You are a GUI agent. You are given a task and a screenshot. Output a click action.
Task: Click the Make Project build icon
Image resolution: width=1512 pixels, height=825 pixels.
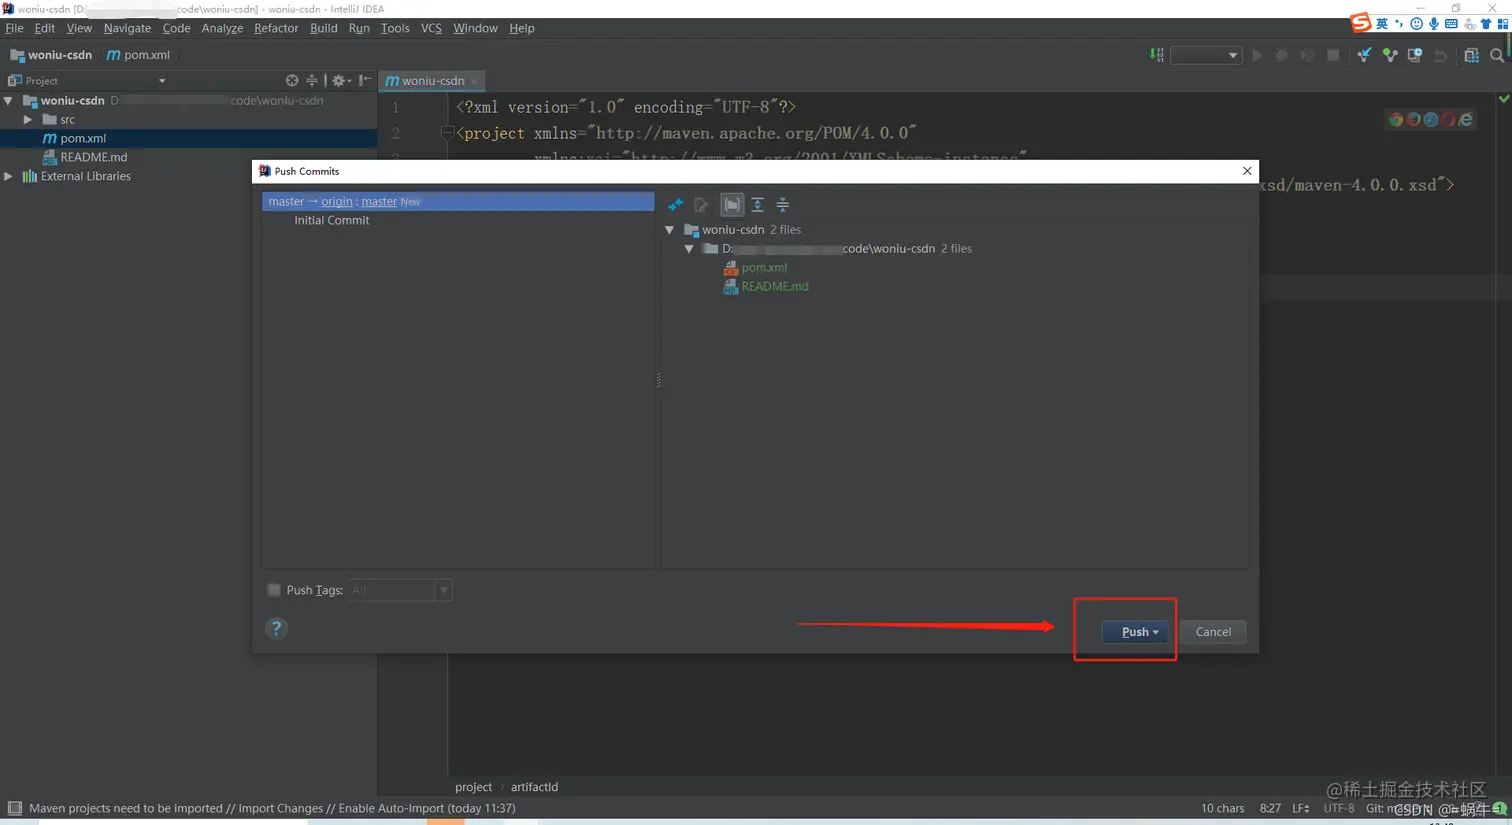coord(1157,55)
